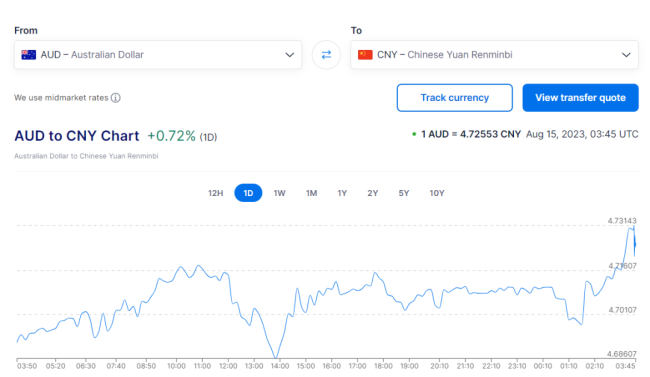This screenshot has width=650, height=377.
Task: Select the 1D chart range
Action: pos(248,193)
